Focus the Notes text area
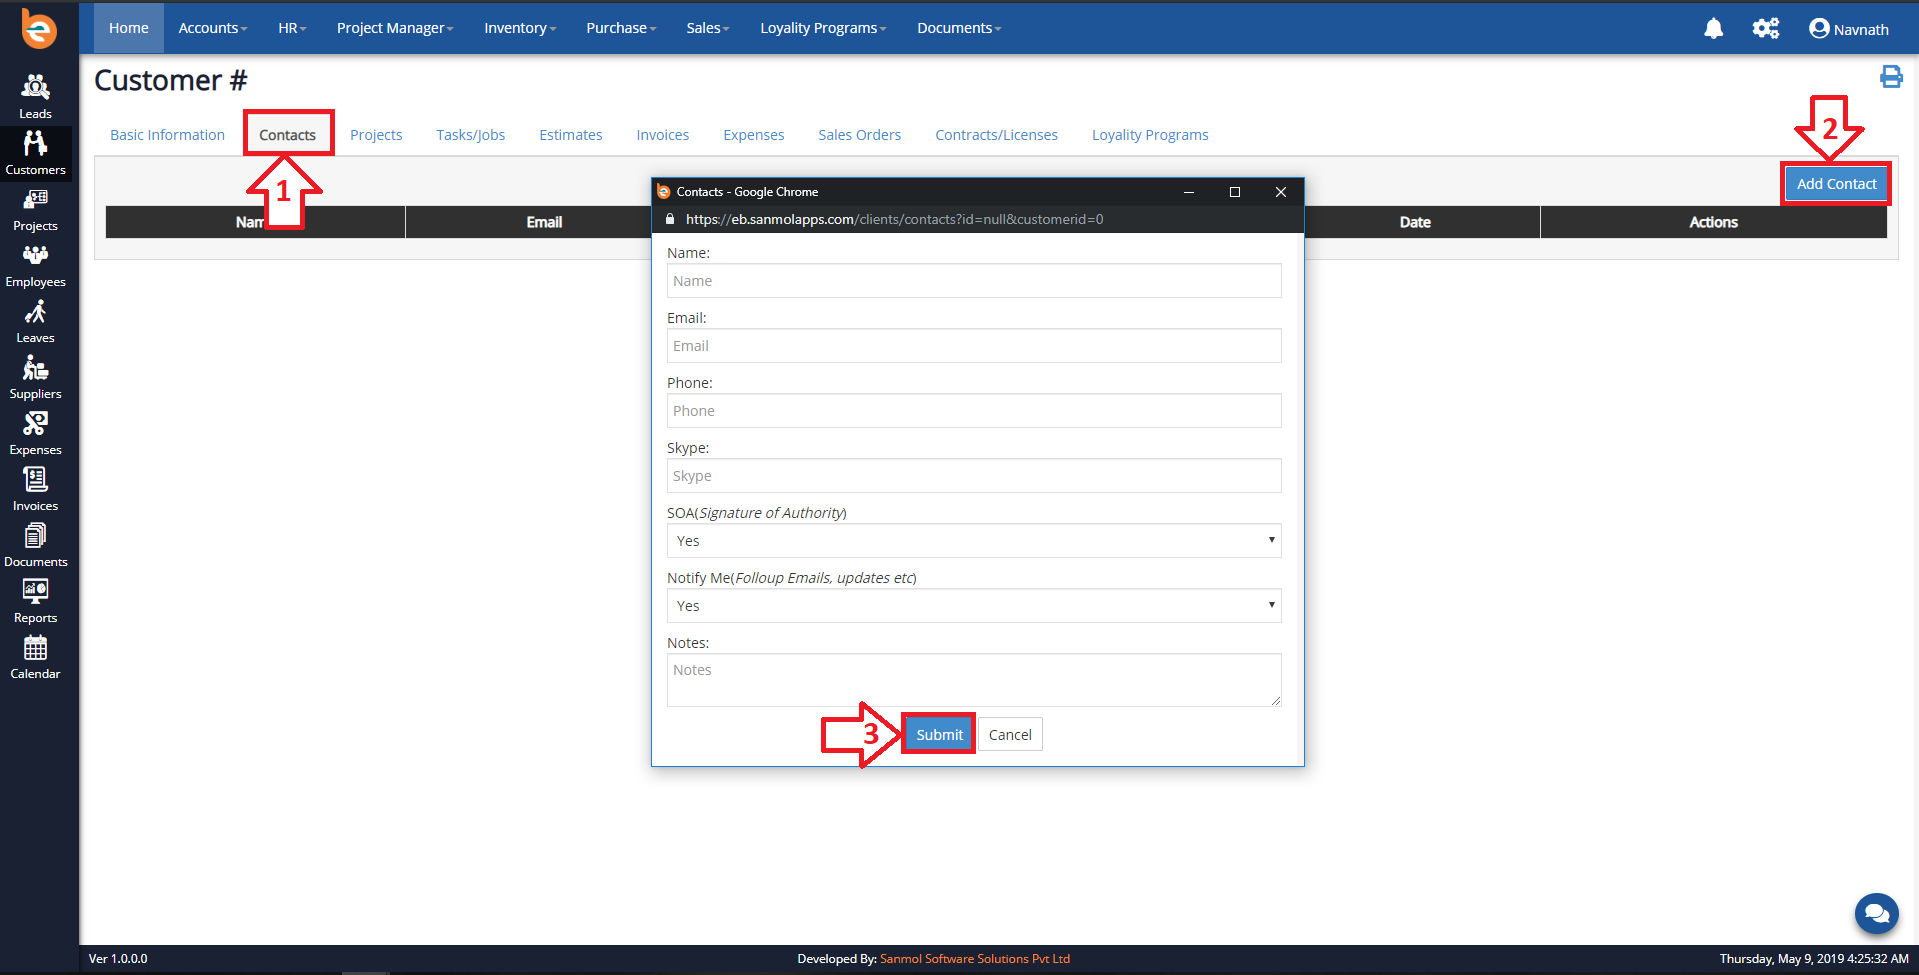This screenshot has height=975, width=1919. coord(974,680)
